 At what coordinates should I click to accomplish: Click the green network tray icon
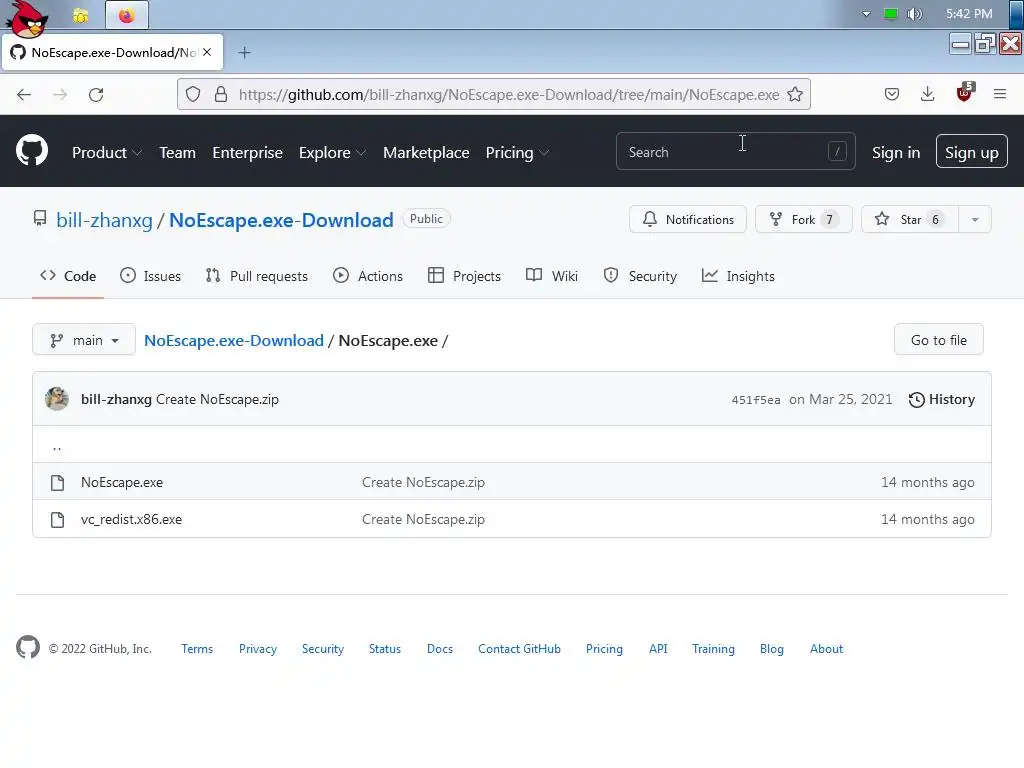pyautogui.click(x=890, y=14)
